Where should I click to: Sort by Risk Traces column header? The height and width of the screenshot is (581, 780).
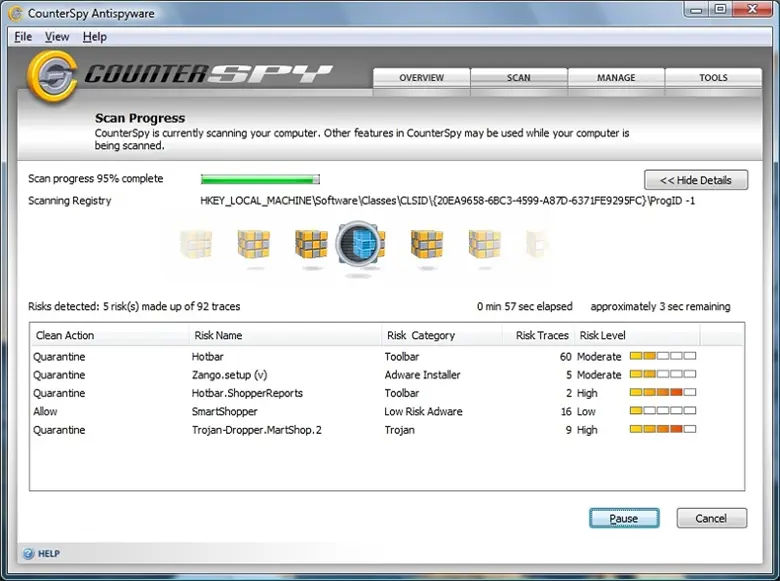tap(538, 335)
